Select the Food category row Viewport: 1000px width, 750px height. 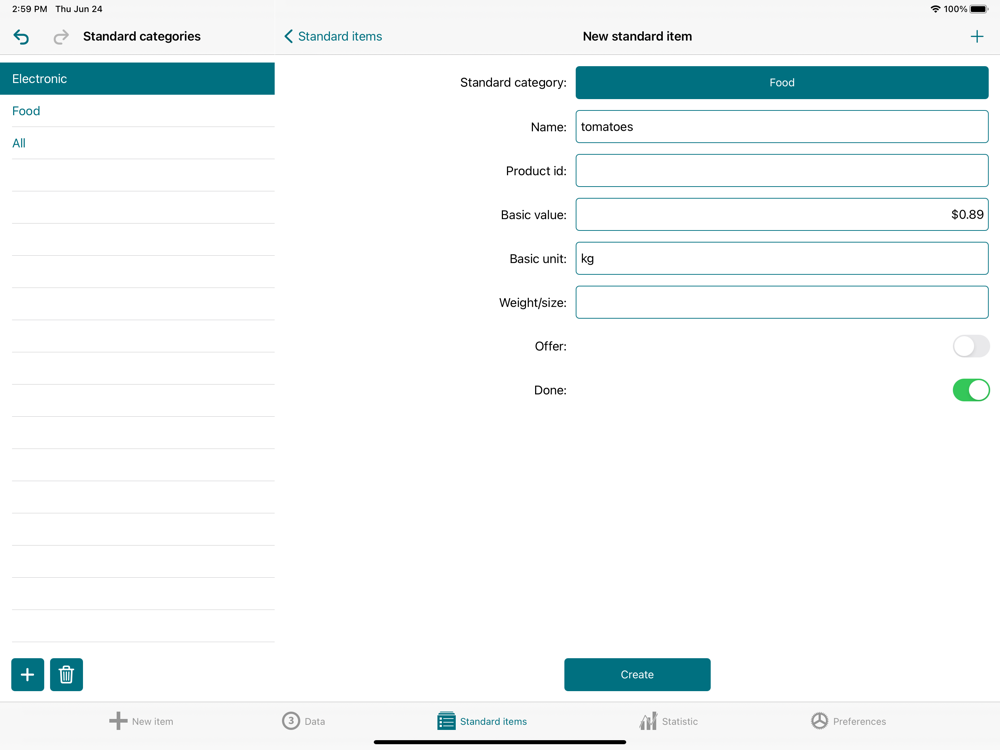tap(137, 111)
